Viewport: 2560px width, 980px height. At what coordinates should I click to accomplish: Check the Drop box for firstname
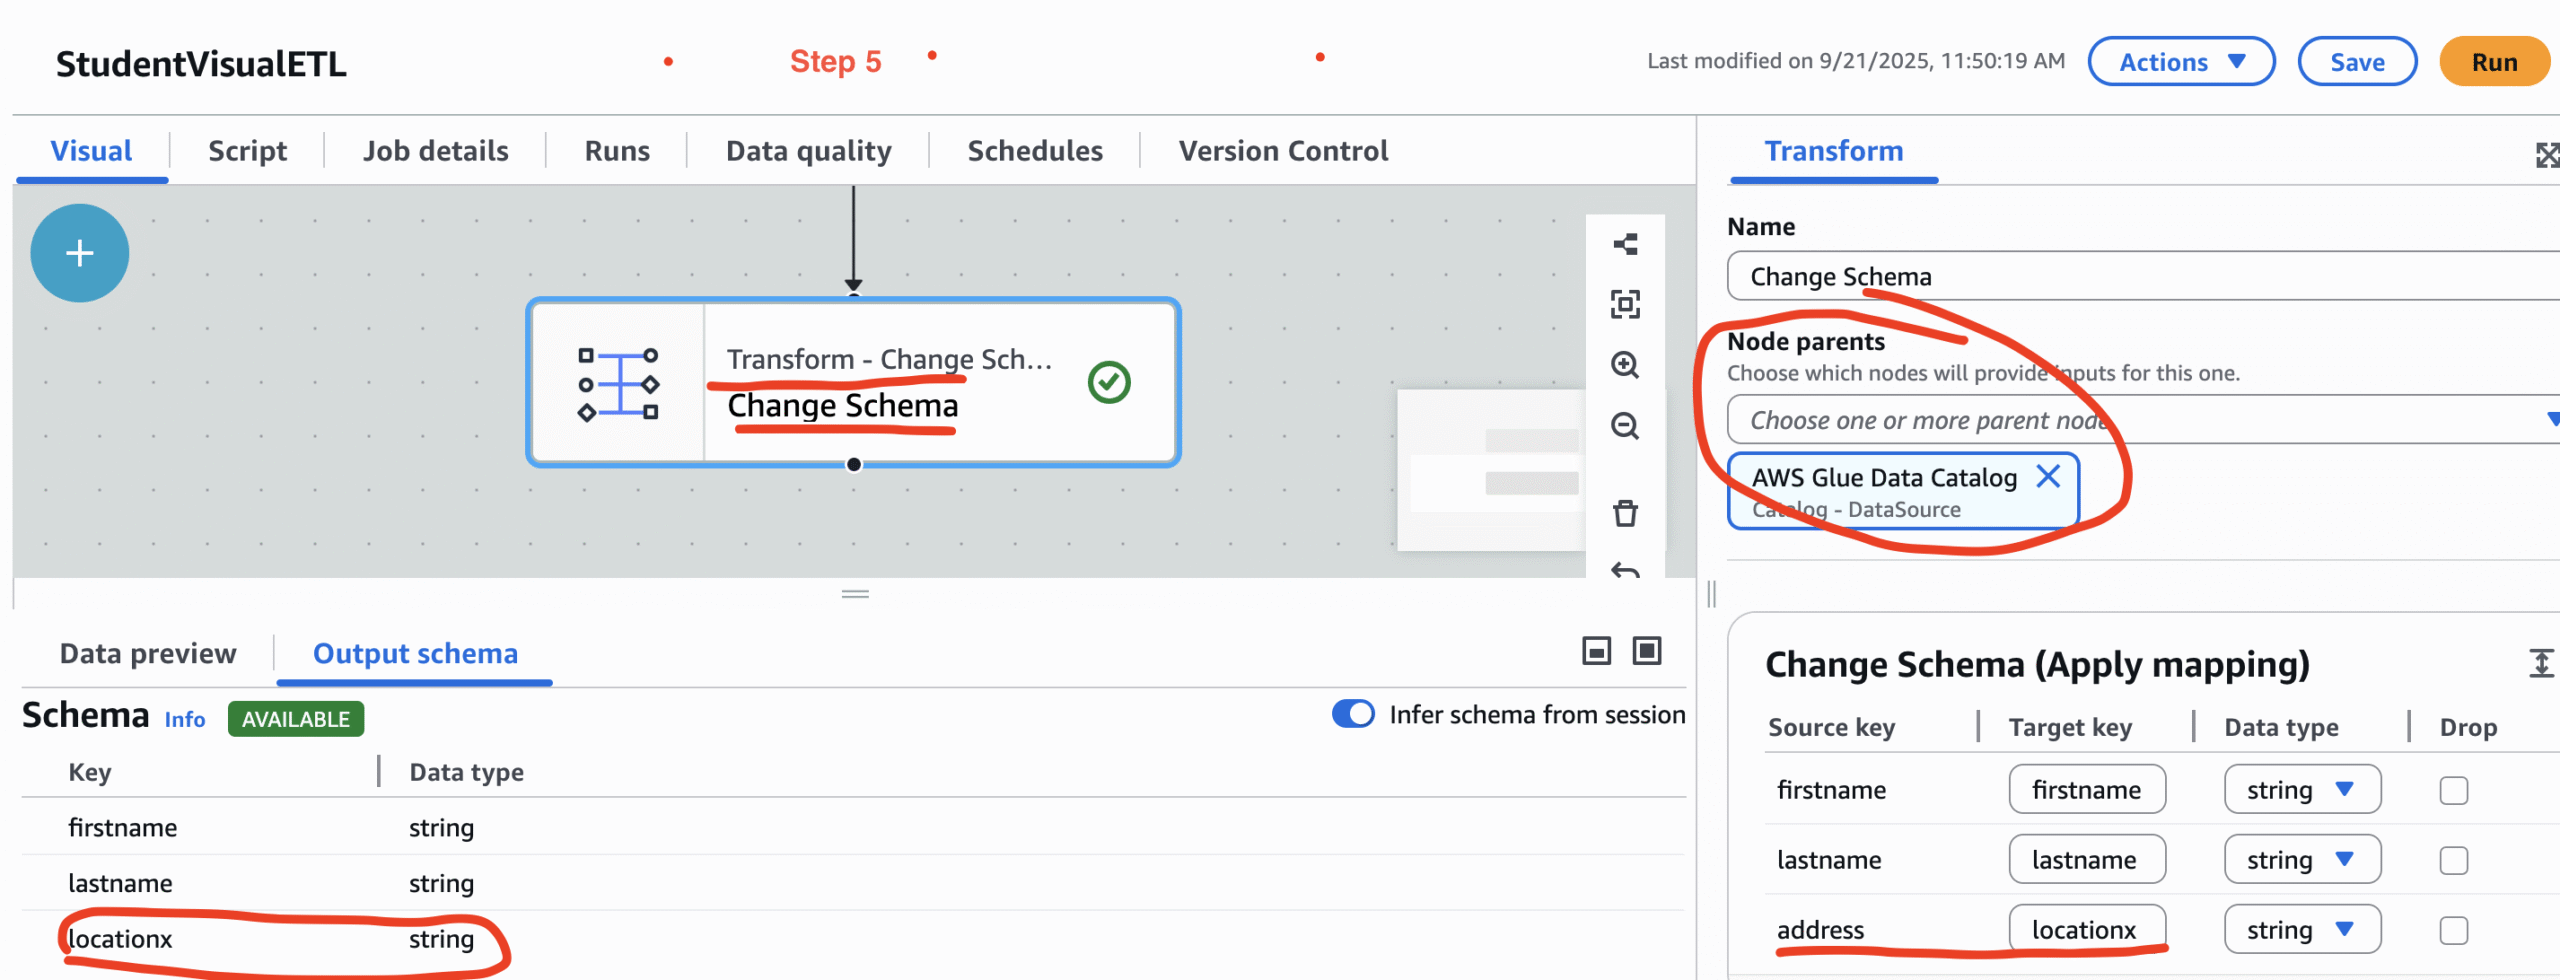(2453, 790)
